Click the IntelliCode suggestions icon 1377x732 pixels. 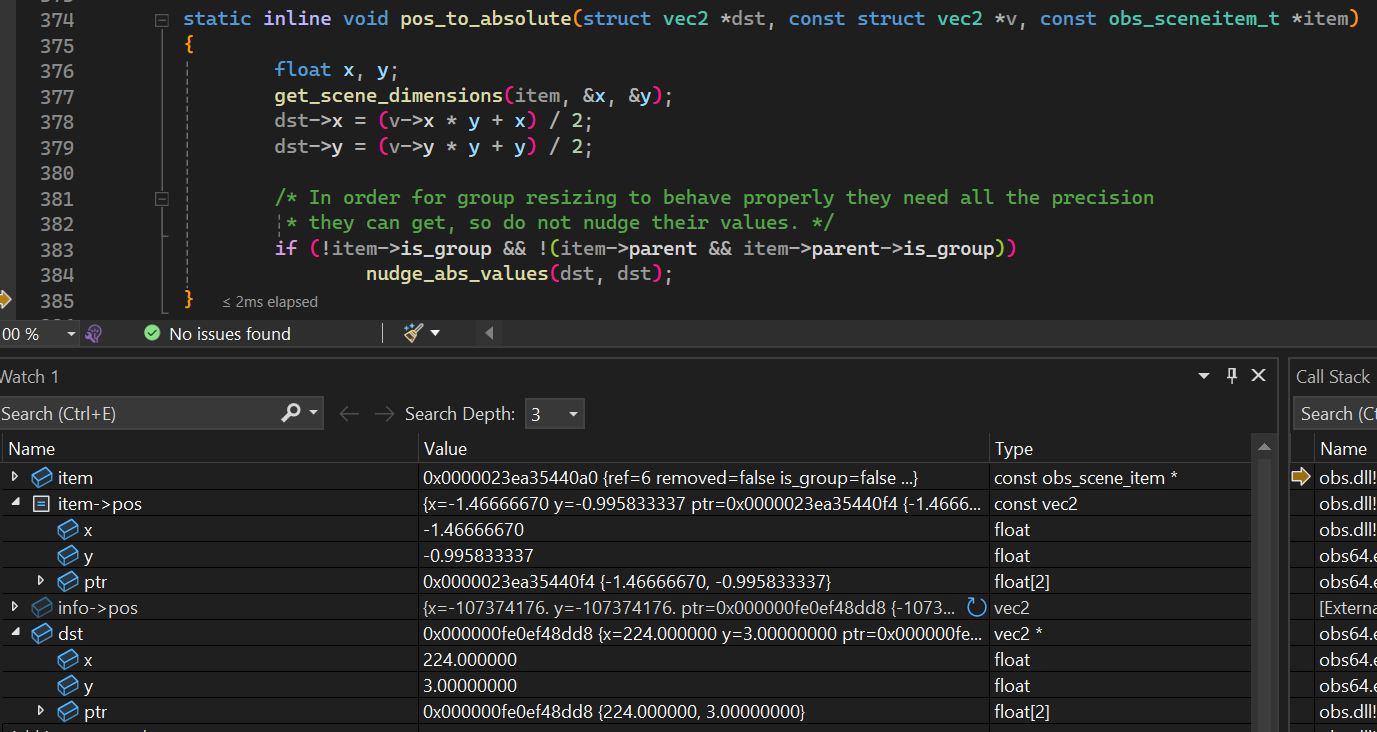[x=94, y=334]
